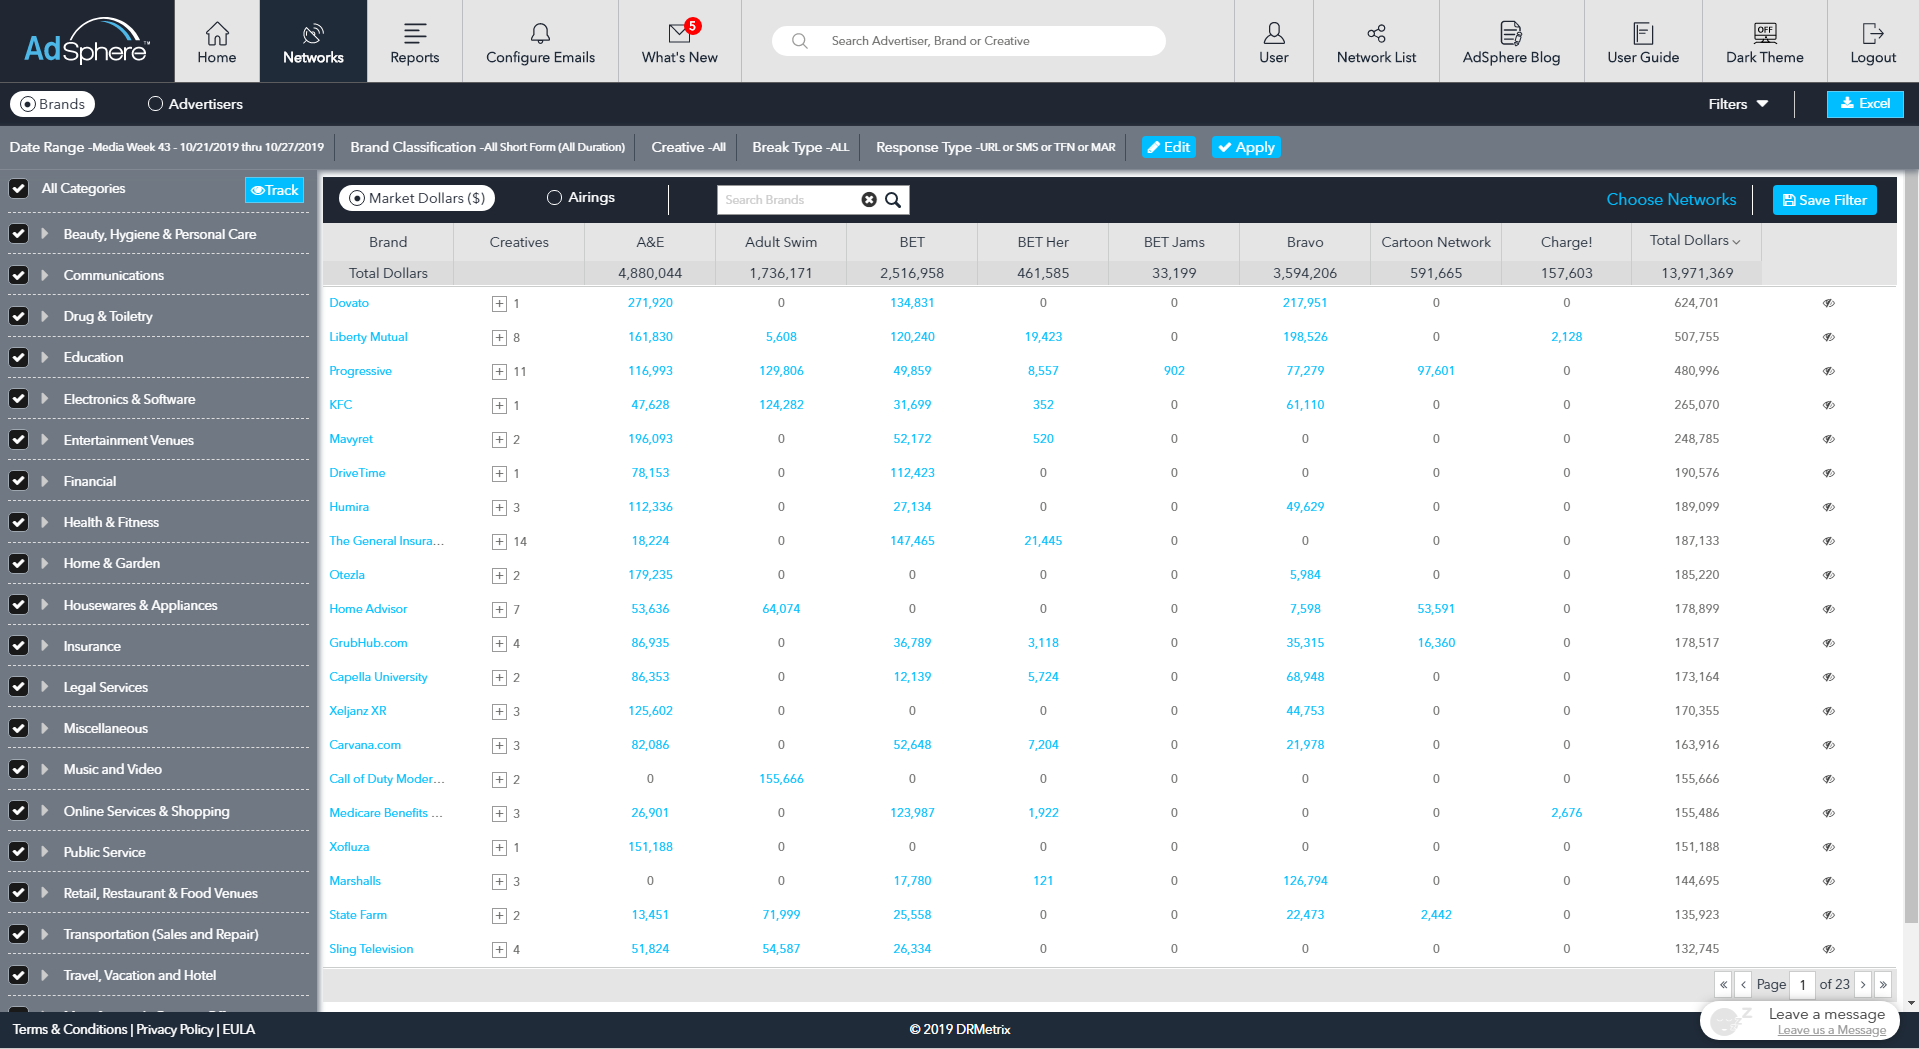Expand the Financial category tree
The image size is (1919, 1049).
45,481
